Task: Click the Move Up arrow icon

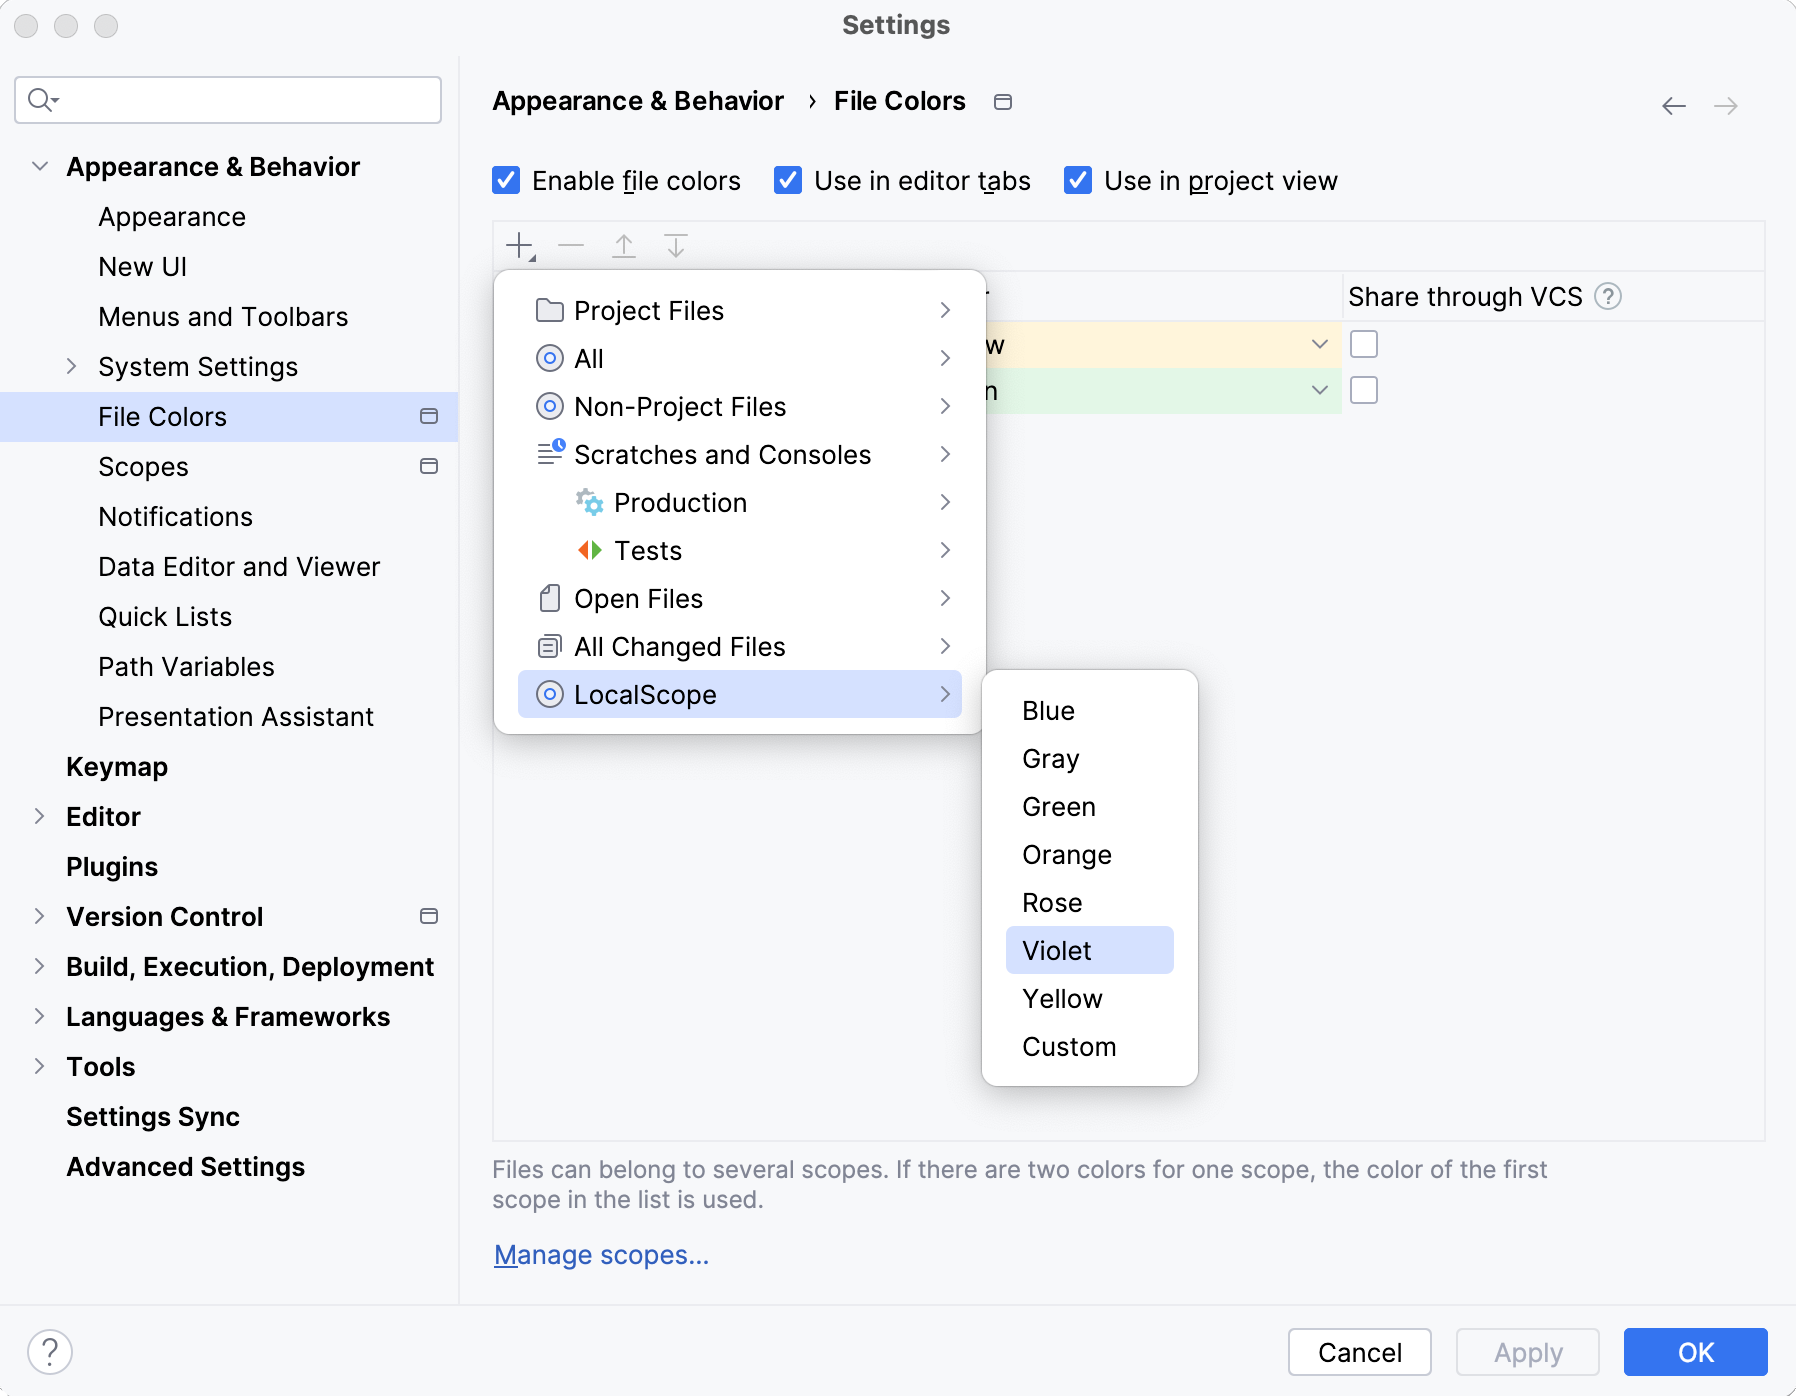Action: coord(624,246)
